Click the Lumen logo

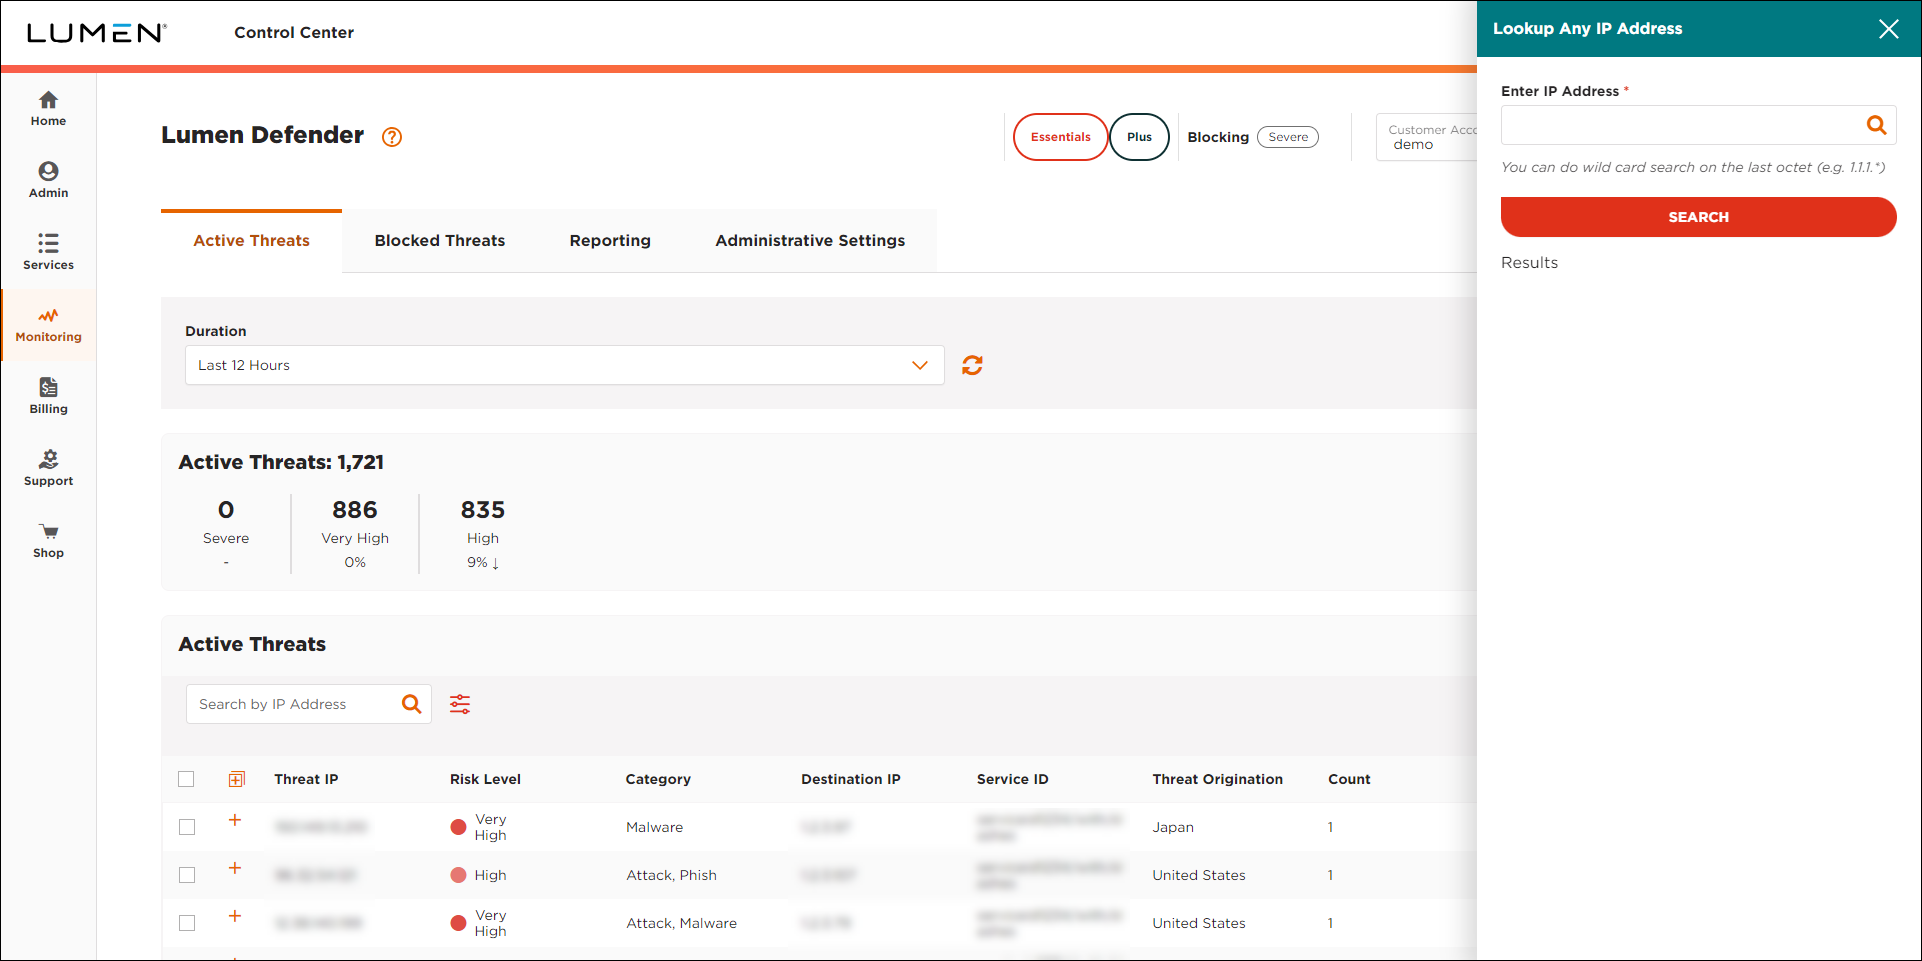pos(96,33)
